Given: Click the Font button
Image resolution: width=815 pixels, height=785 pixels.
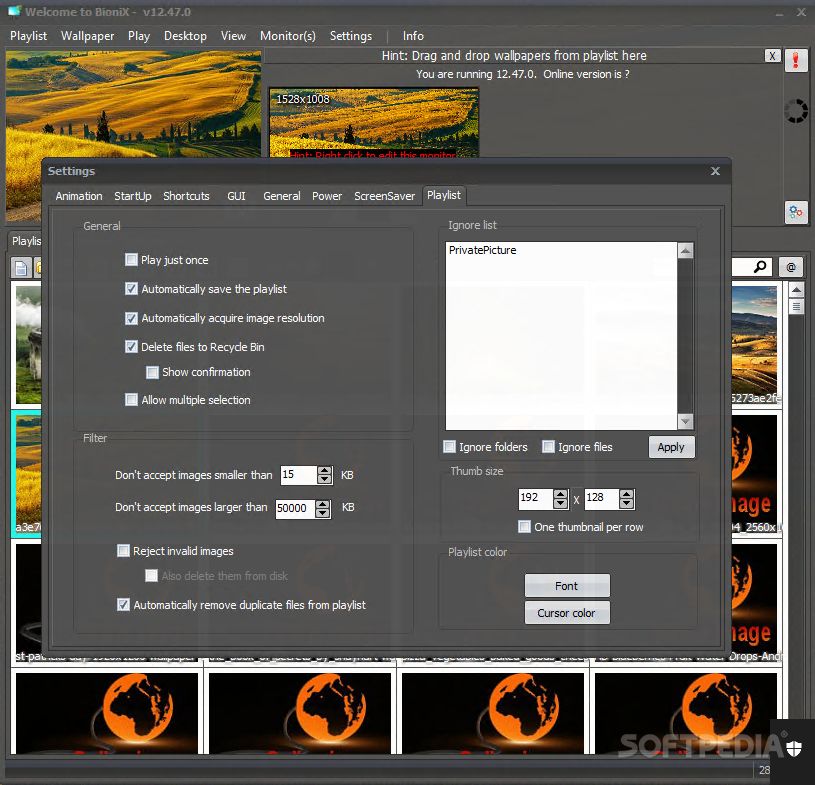Looking at the screenshot, I should [x=567, y=586].
